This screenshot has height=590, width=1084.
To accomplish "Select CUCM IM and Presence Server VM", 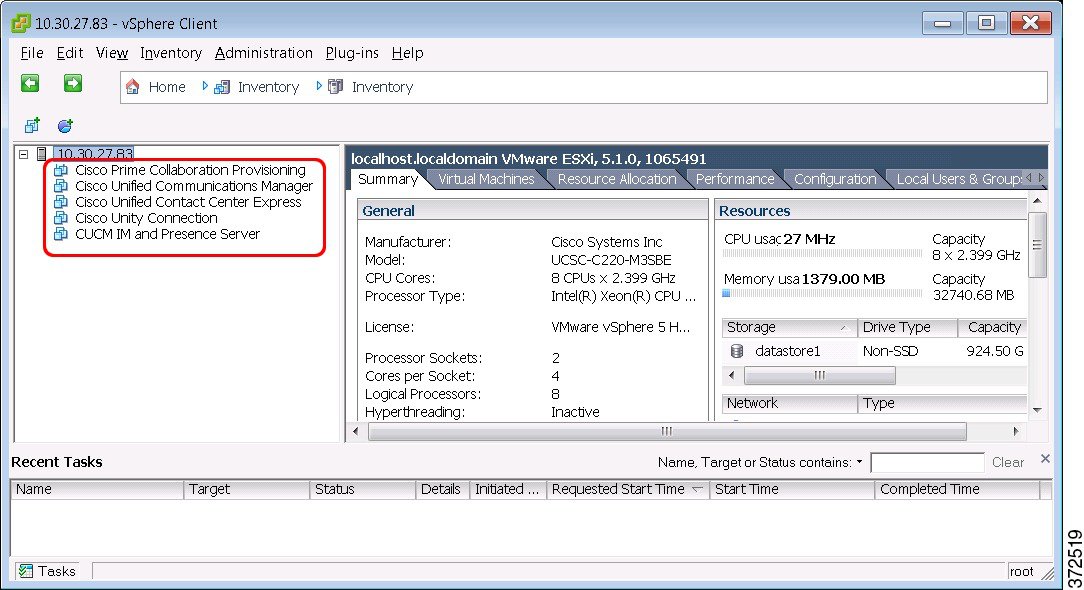I will coord(167,234).
